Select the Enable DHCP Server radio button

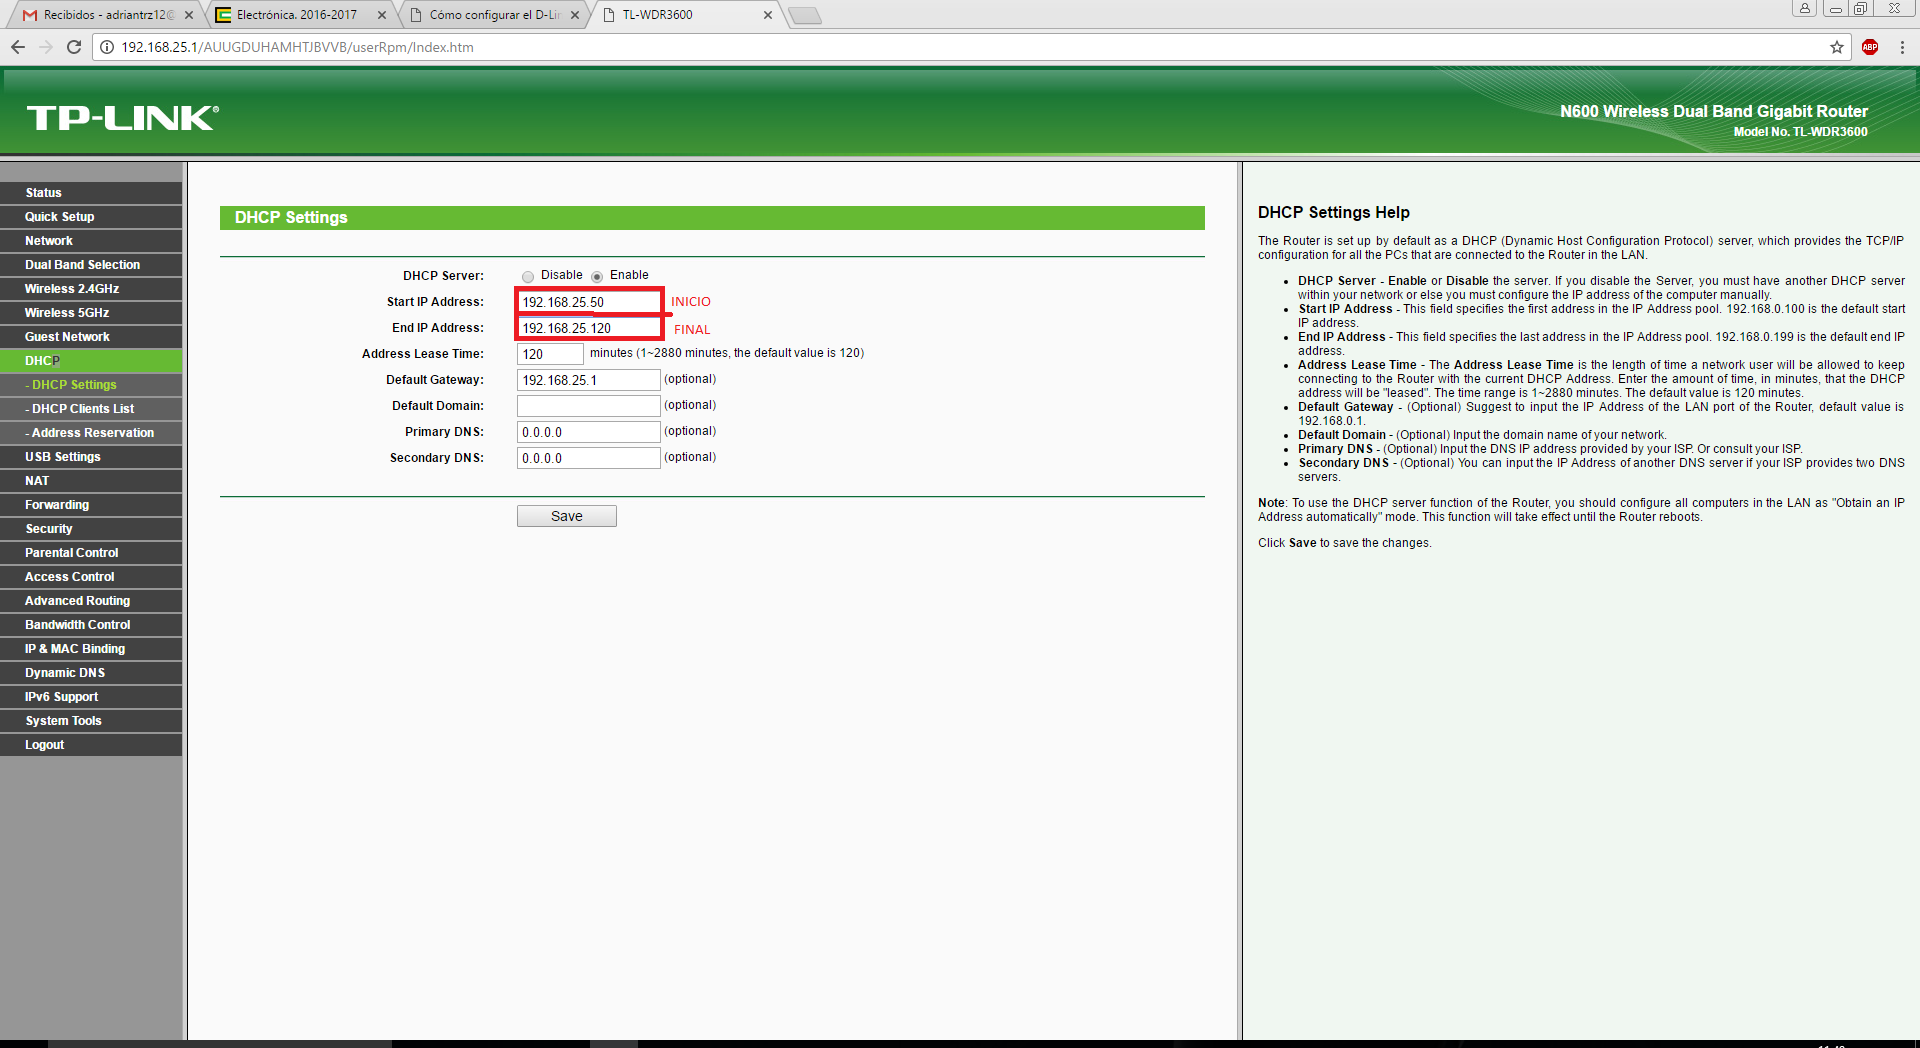(597, 276)
